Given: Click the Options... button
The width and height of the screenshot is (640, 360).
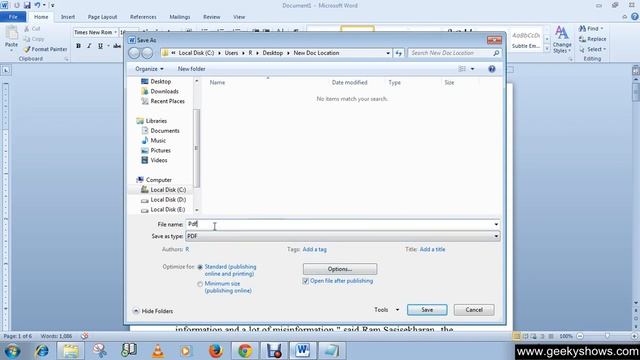Looking at the screenshot, I should pos(340,269).
